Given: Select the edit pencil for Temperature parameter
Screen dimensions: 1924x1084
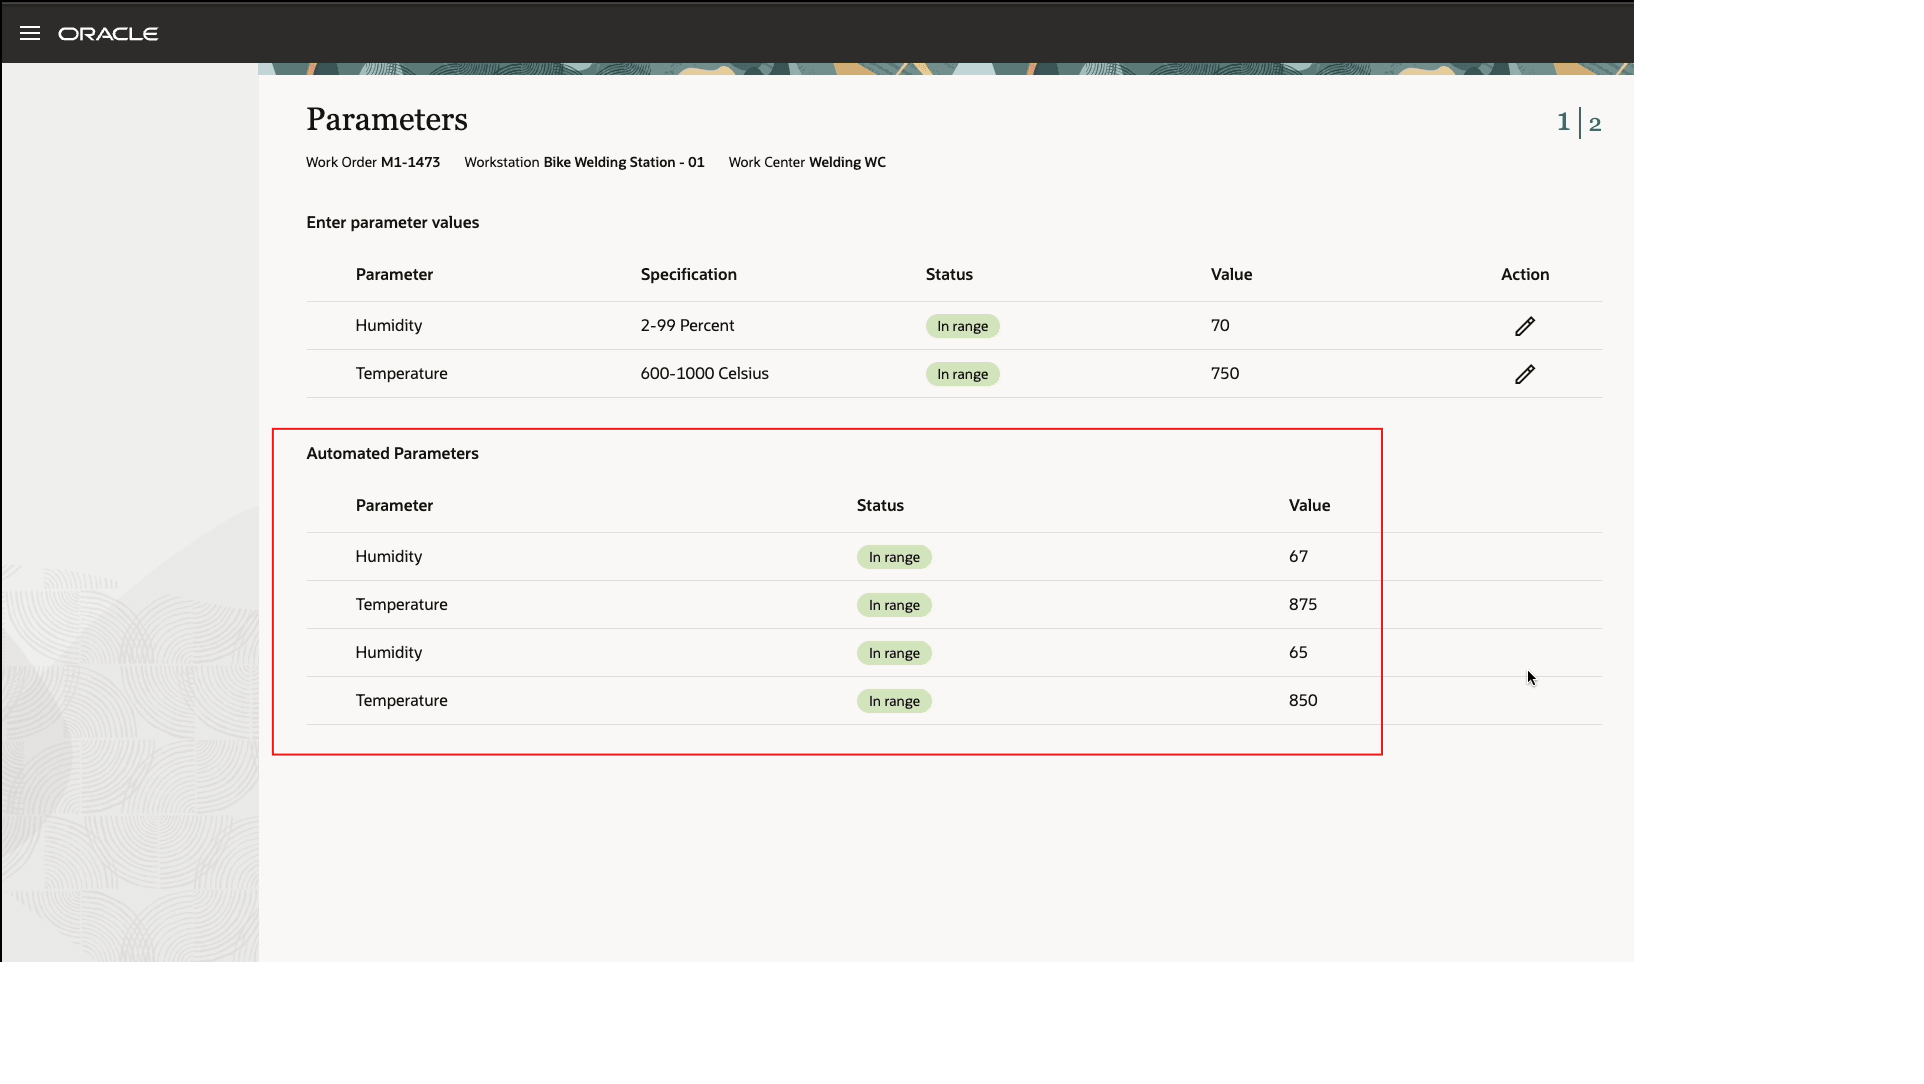Looking at the screenshot, I should (1524, 373).
